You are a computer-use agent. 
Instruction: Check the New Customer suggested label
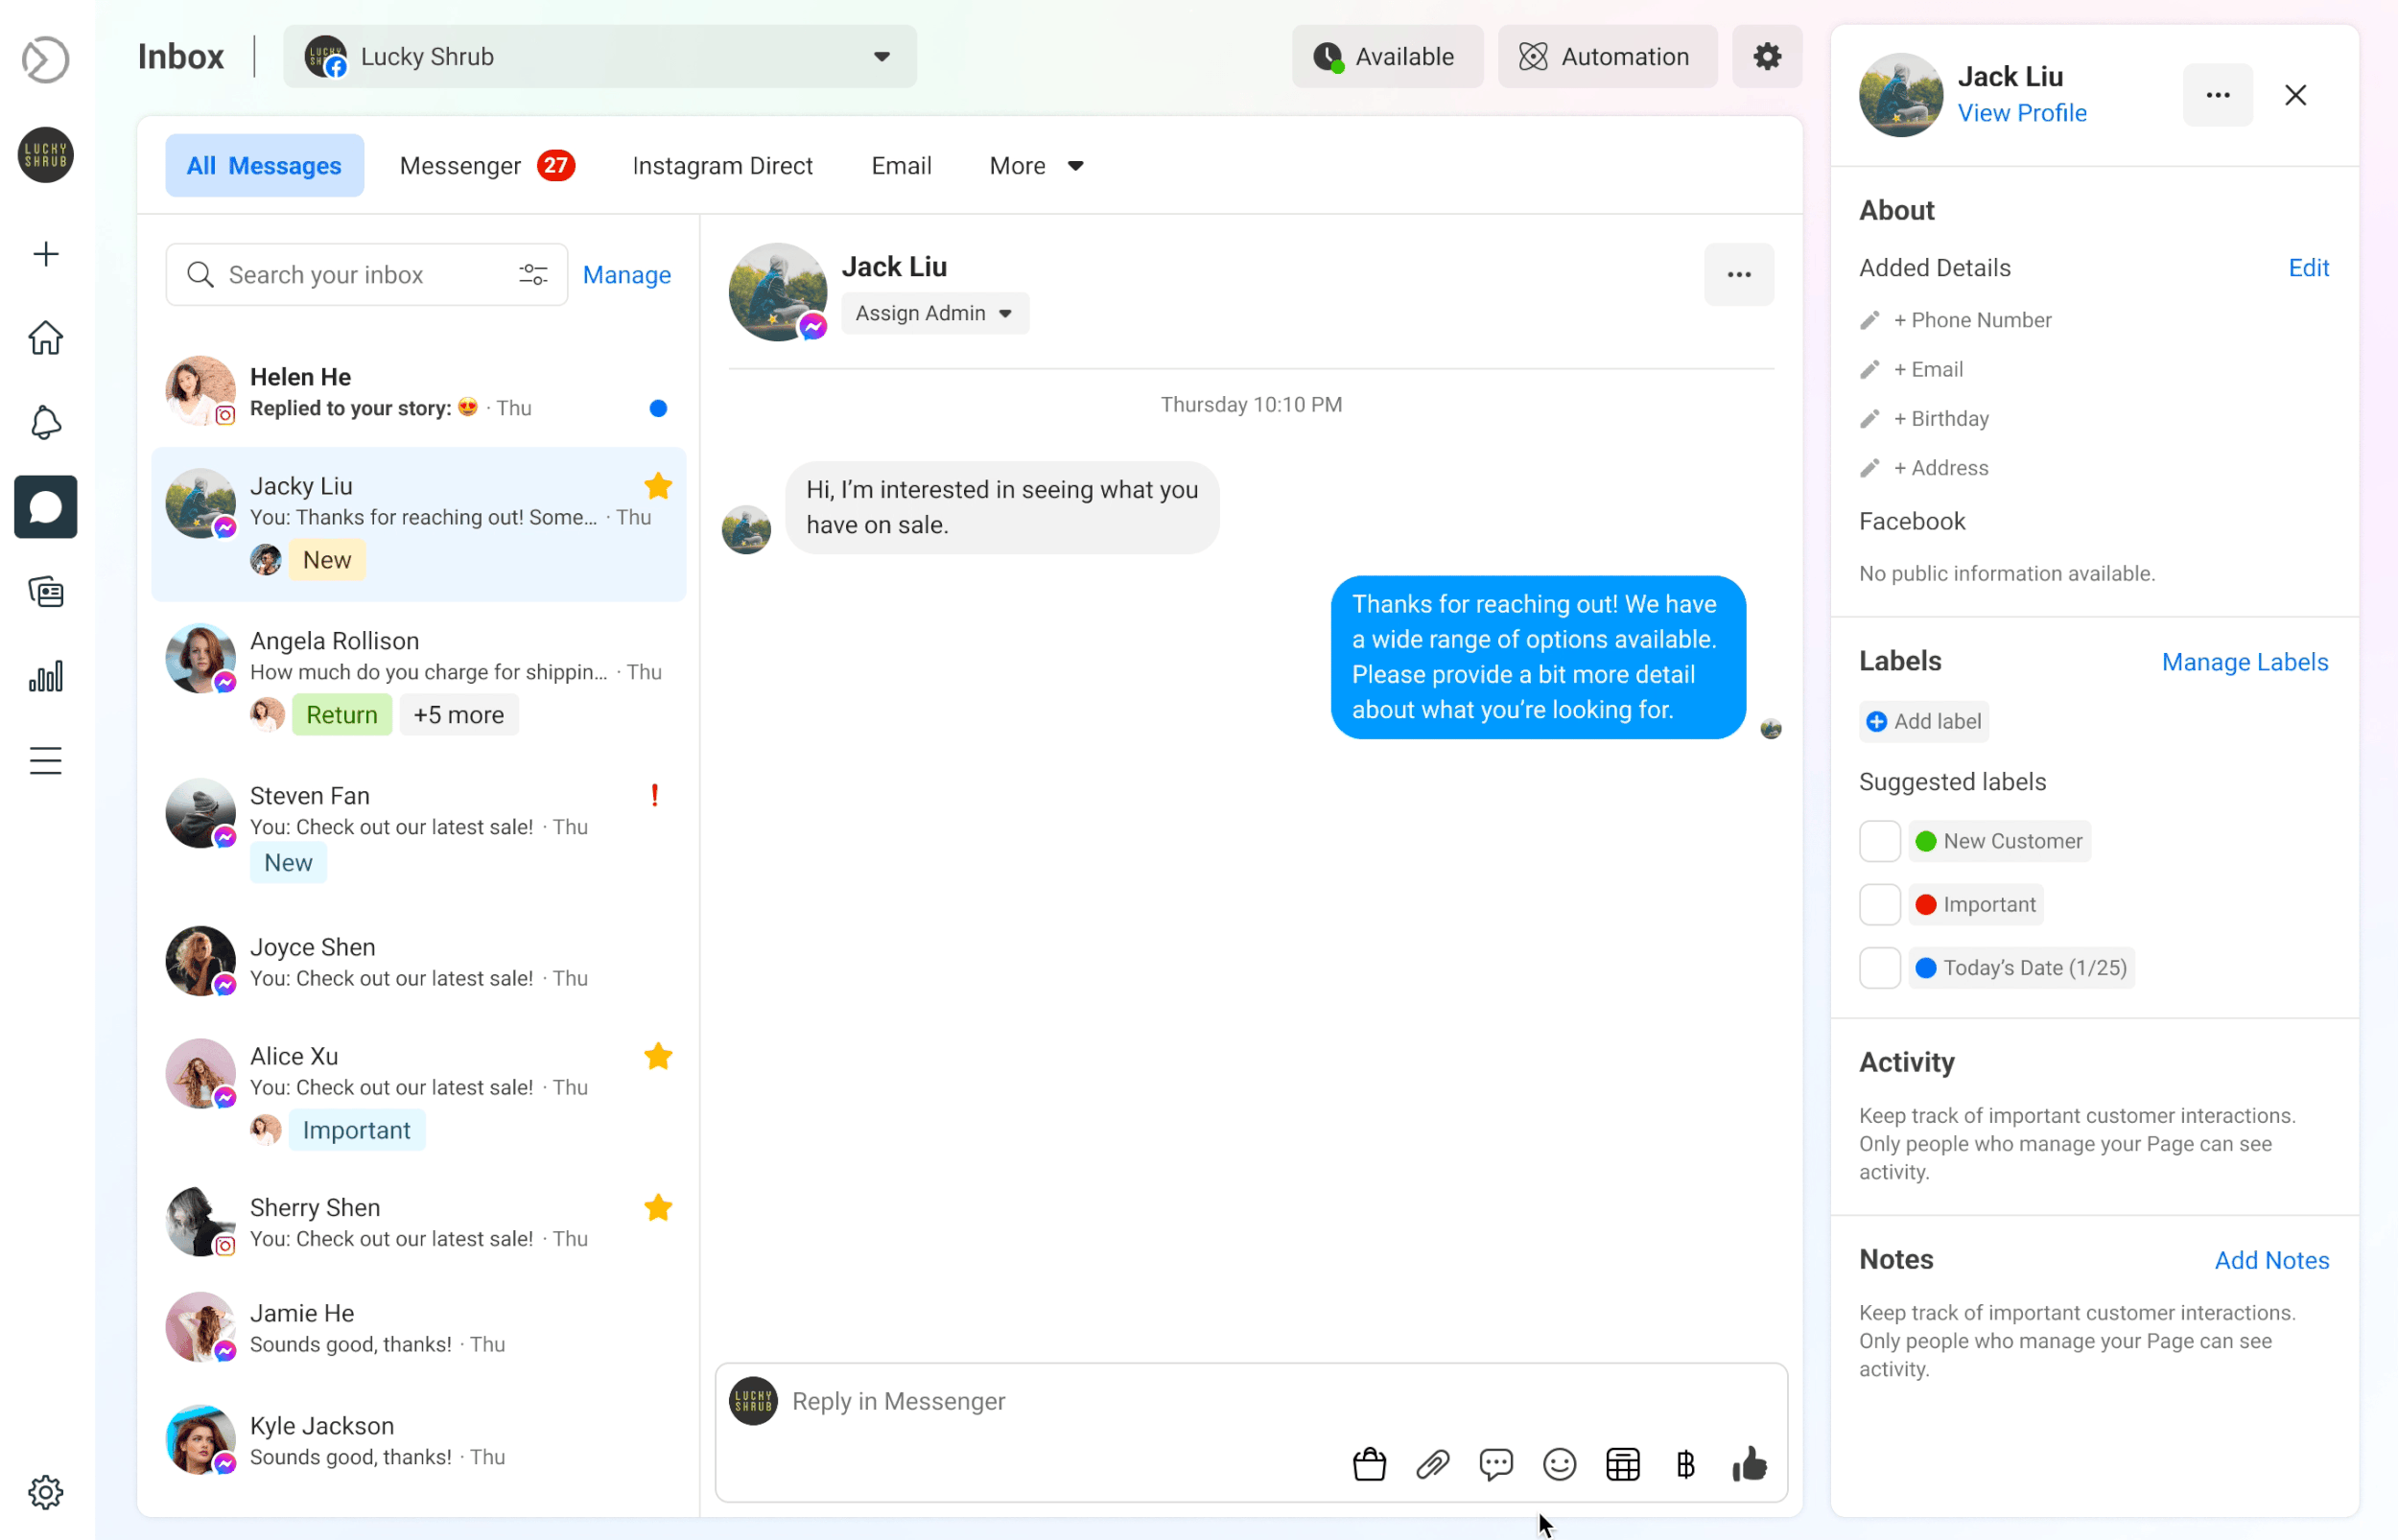1879,841
